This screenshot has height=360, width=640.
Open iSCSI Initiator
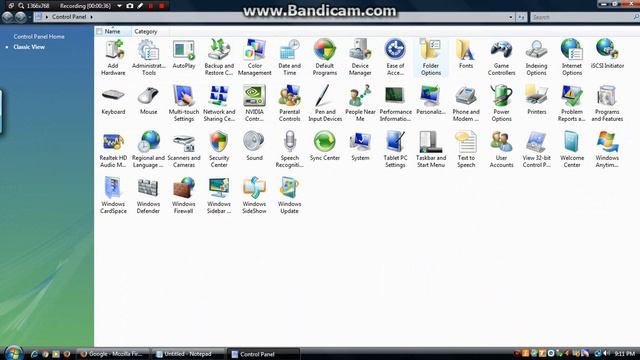[607, 55]
